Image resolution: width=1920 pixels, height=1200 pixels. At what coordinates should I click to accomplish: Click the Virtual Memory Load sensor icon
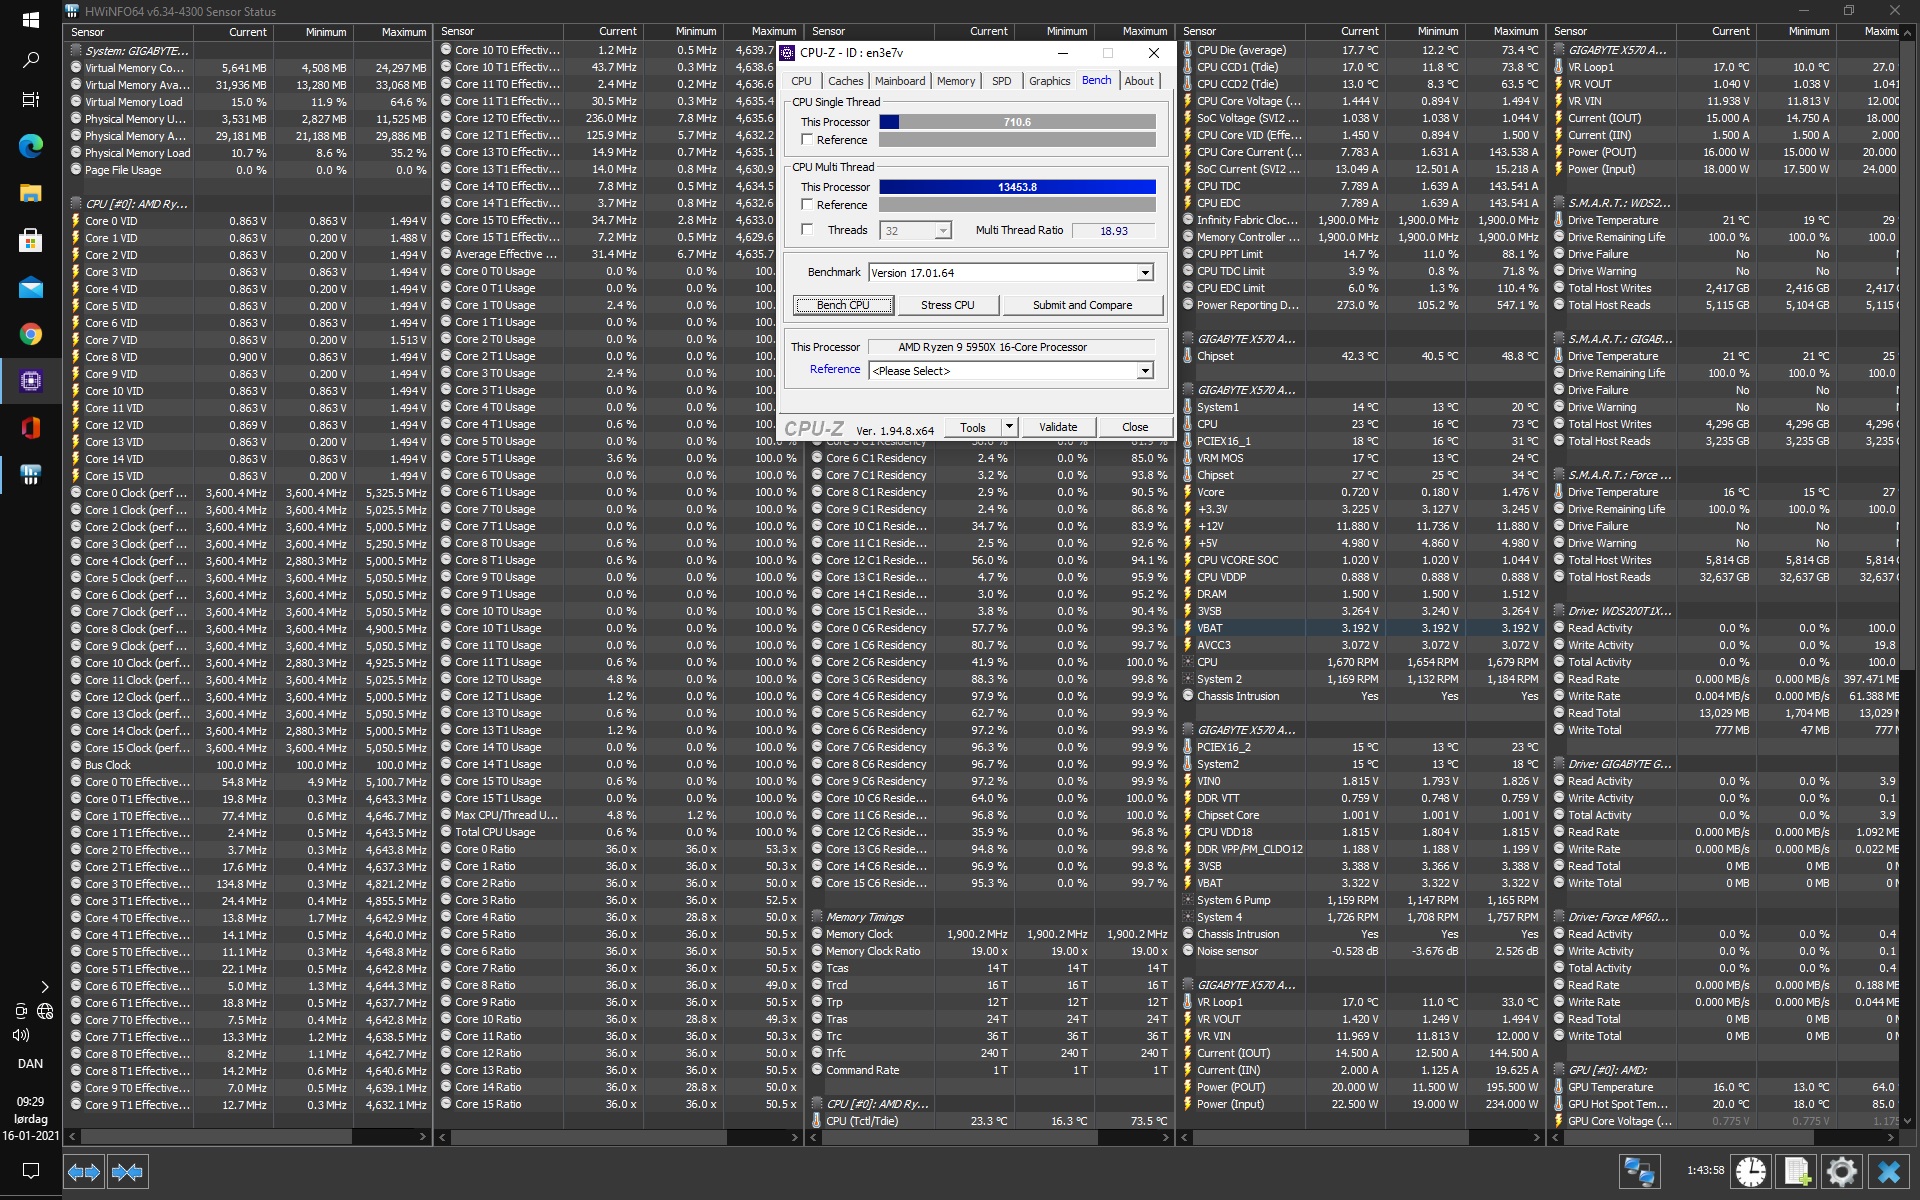point(76,102)
